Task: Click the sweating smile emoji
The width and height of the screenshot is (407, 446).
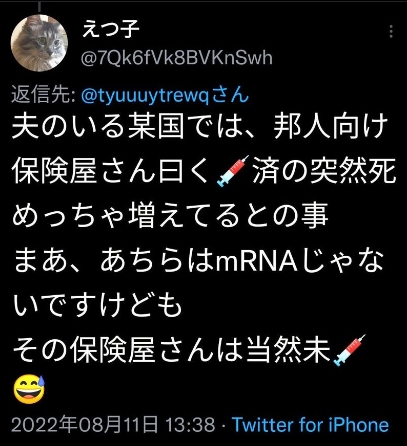Action: point(29,389)
